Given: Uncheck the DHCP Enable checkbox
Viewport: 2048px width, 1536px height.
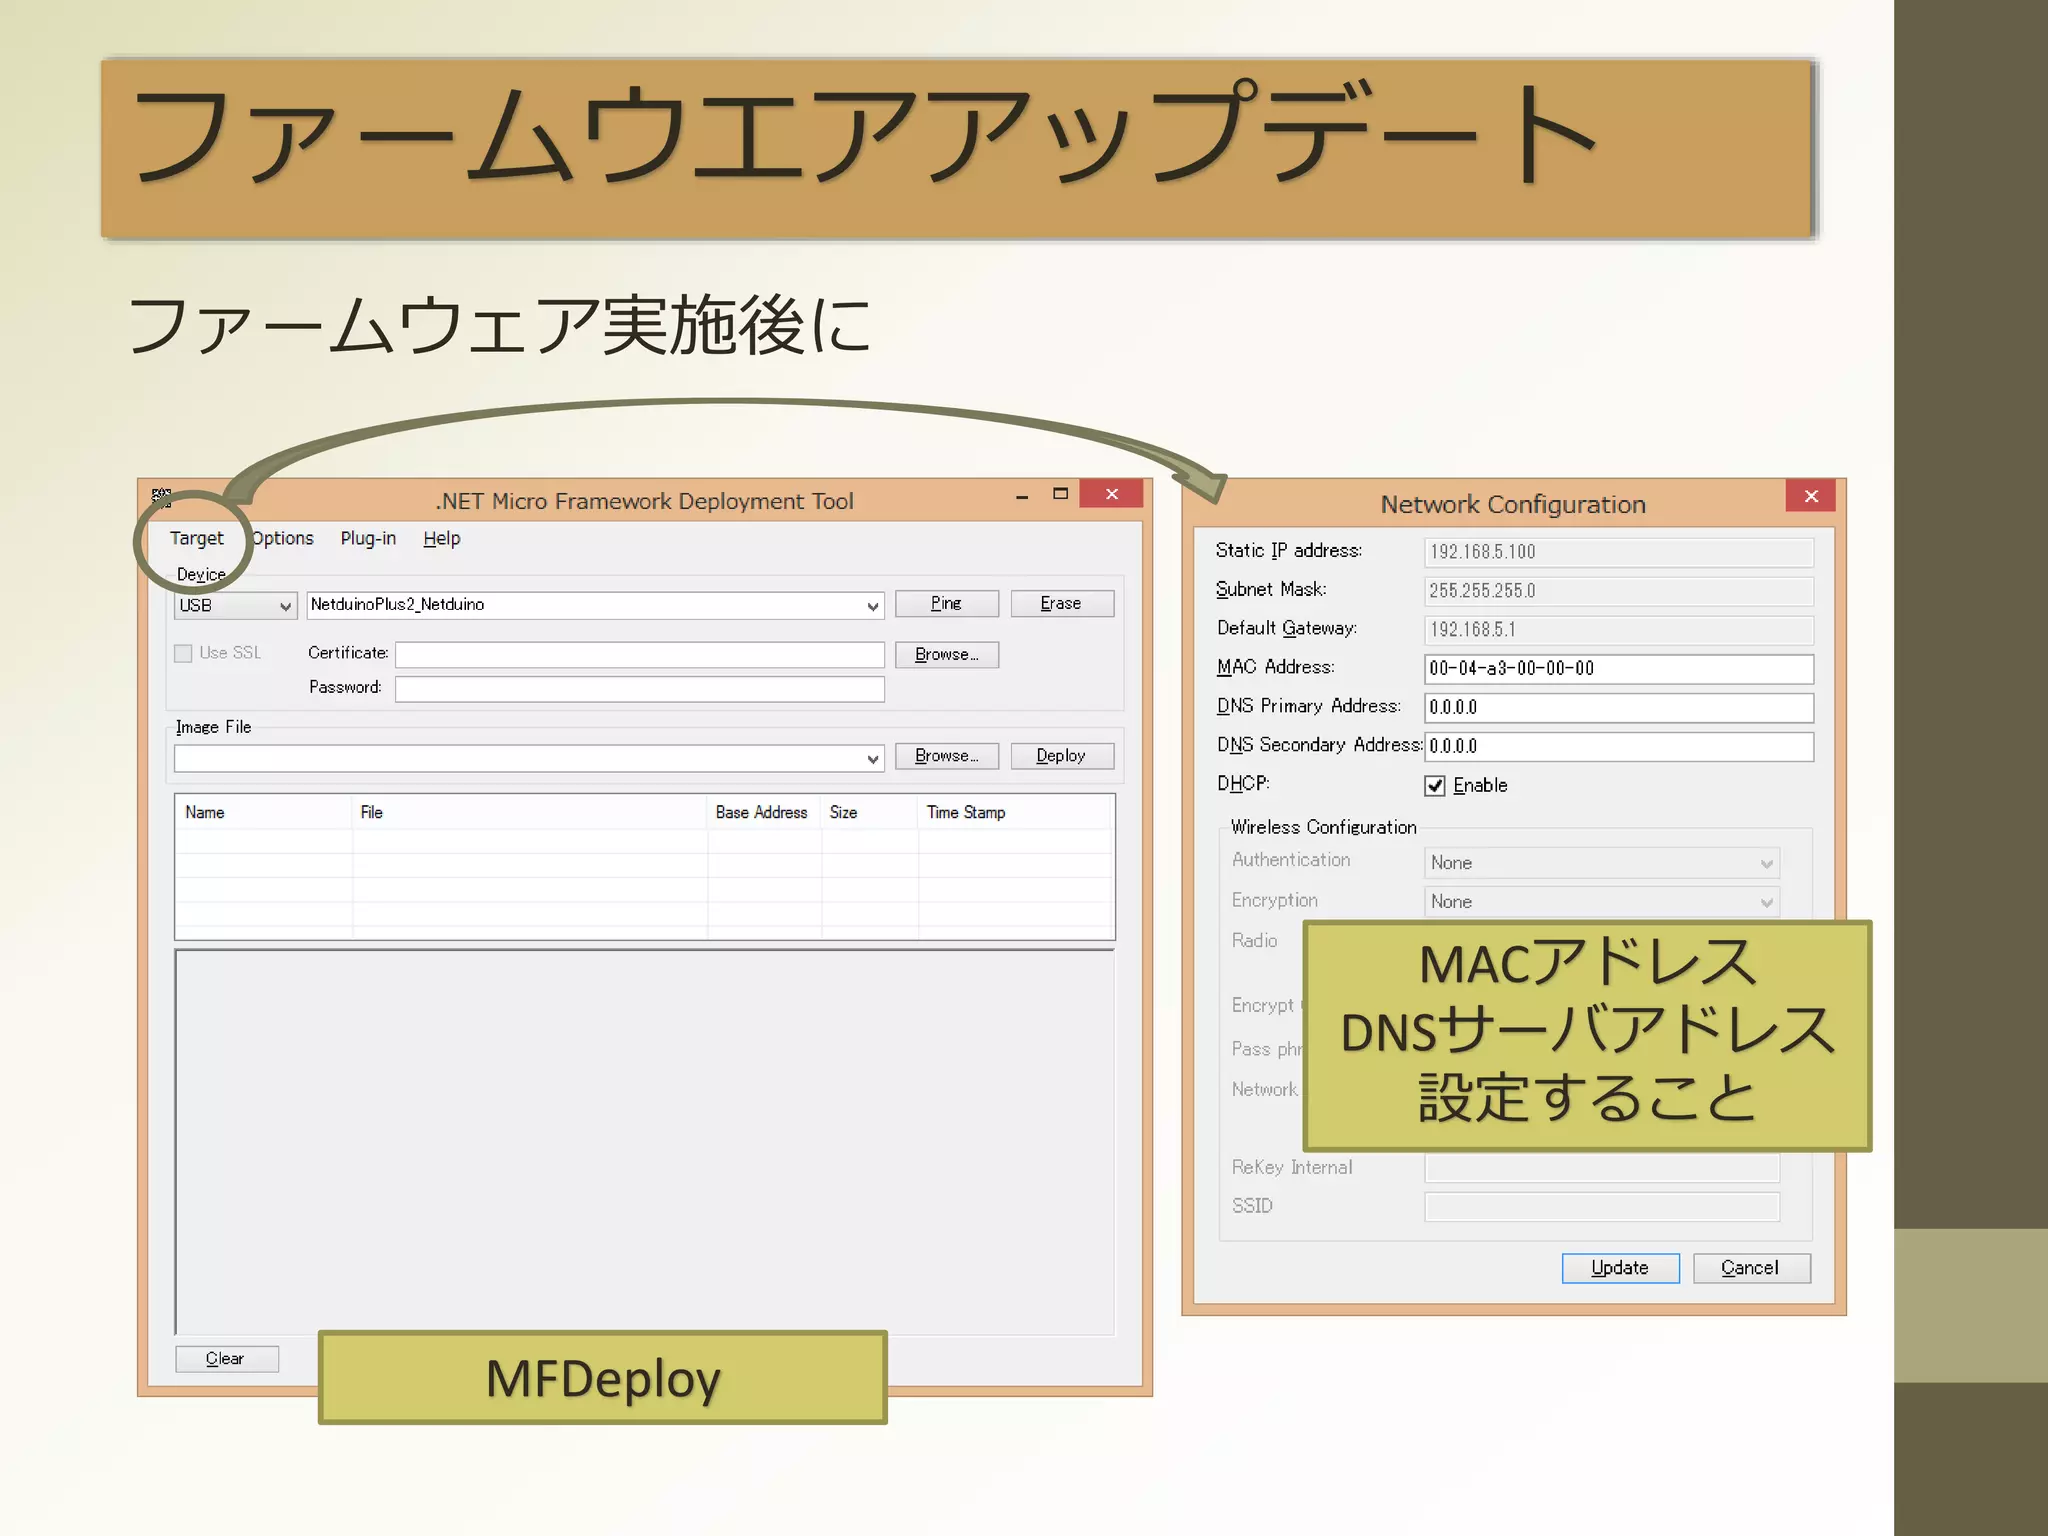Looking at the screenshot, I should tap(1435, 786).
